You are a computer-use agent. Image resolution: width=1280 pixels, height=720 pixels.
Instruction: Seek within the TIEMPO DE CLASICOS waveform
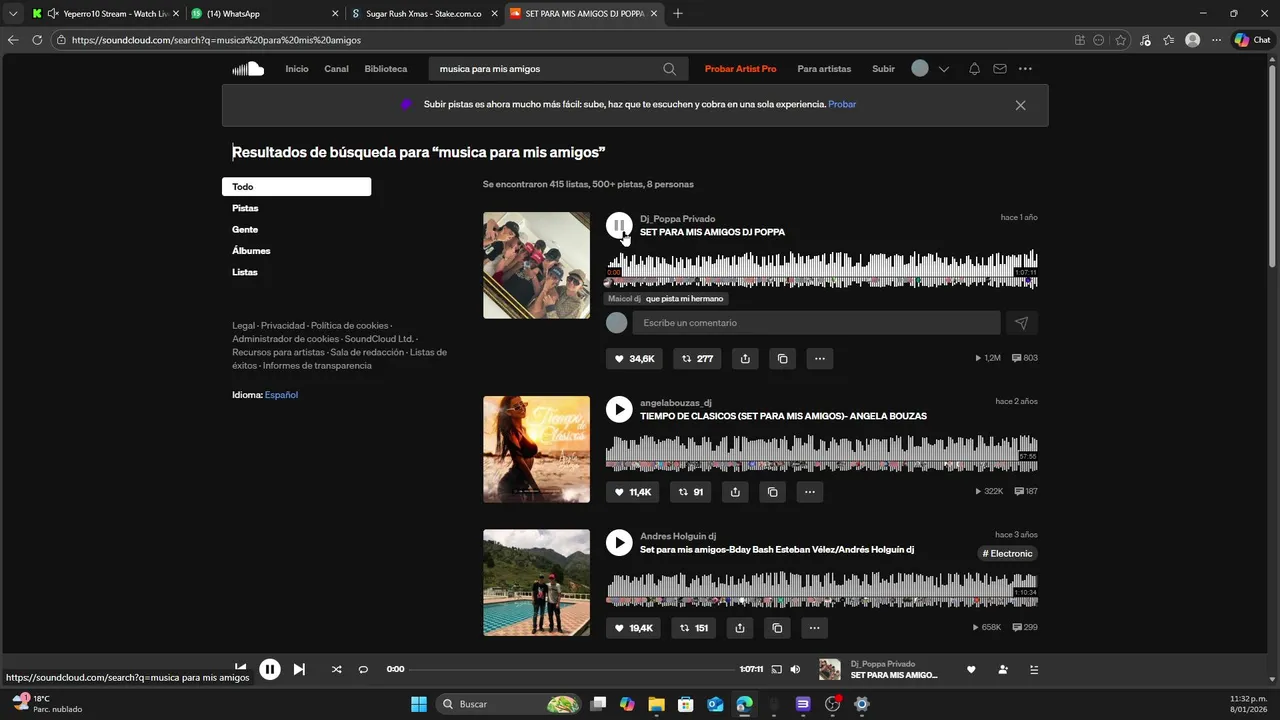[x=821, y=453]
